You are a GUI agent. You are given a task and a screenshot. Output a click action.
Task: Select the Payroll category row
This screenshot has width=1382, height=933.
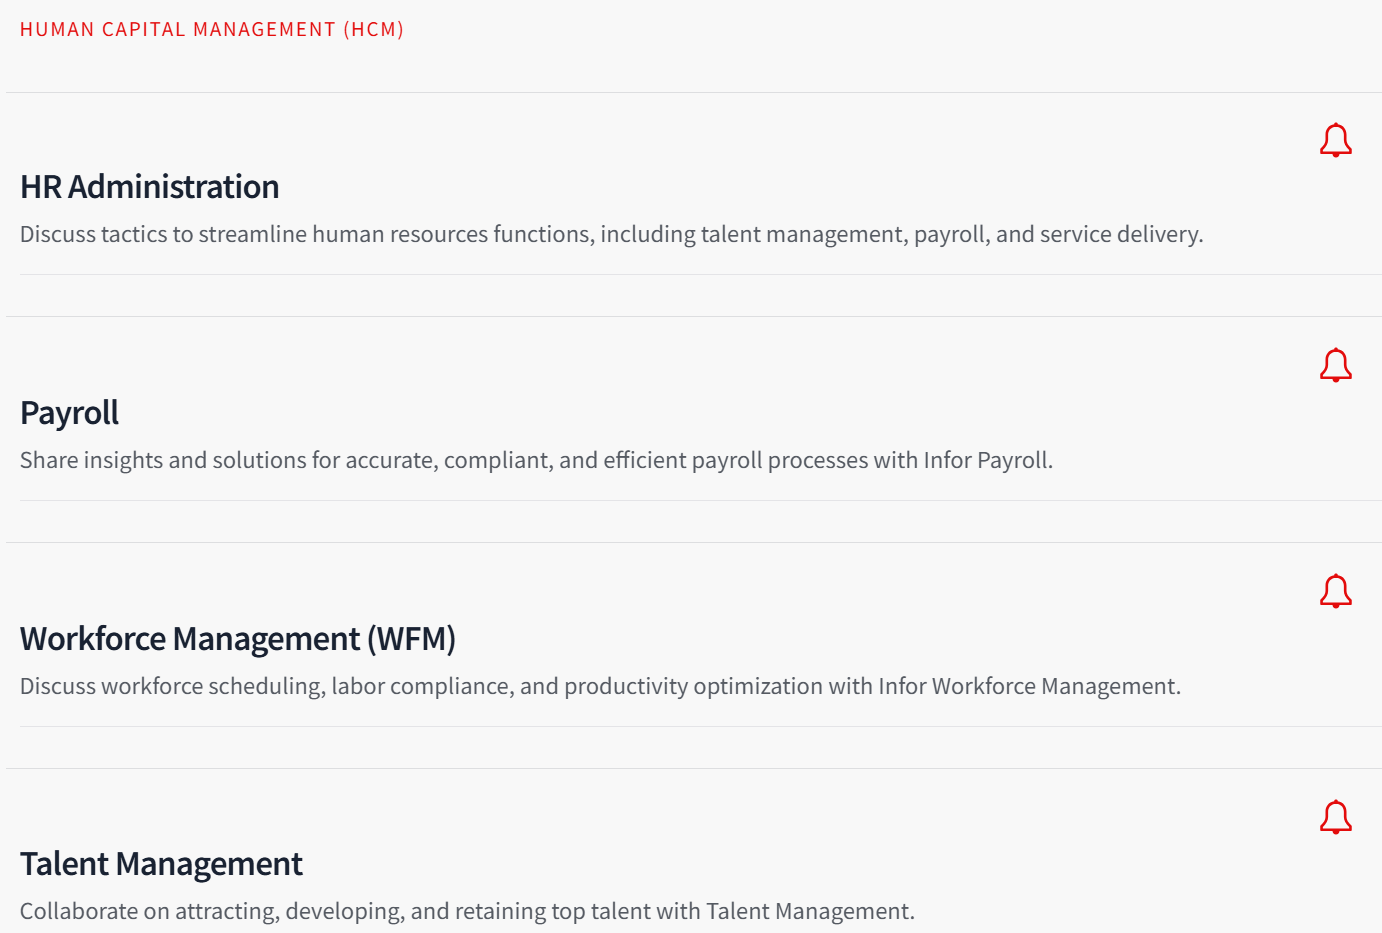[693, 430]
